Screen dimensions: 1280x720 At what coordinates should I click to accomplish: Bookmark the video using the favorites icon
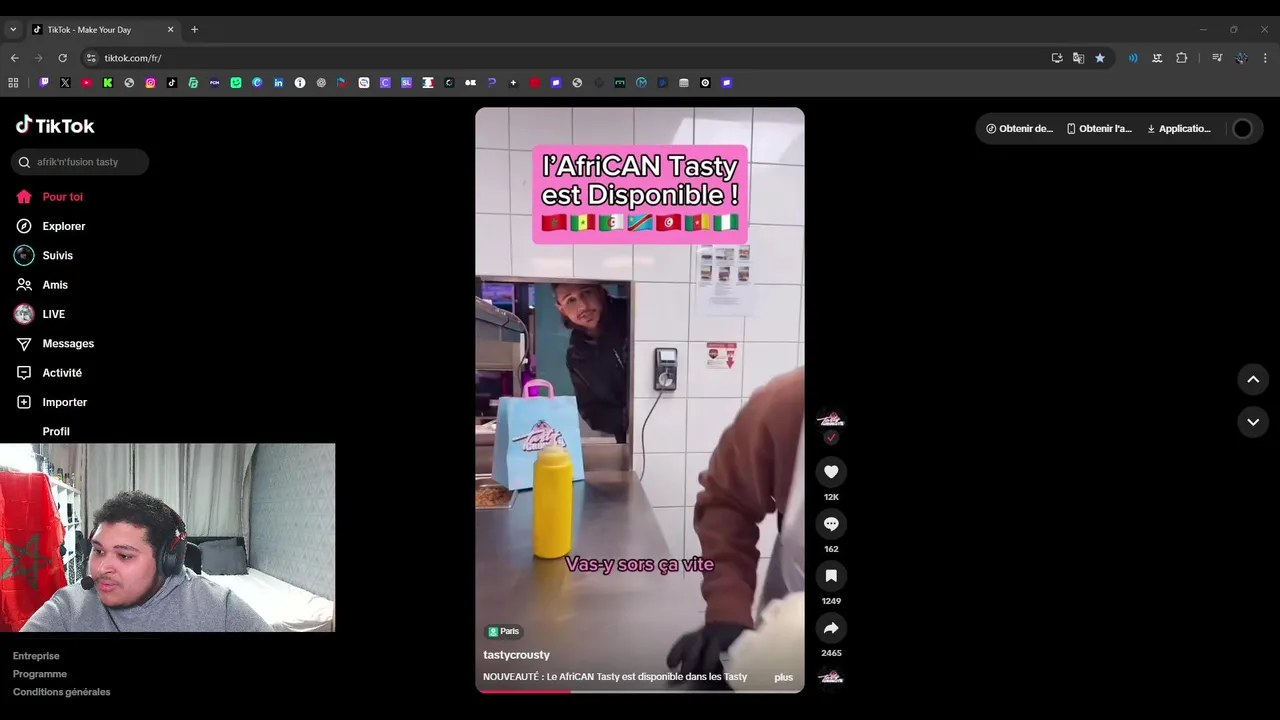pyautogui.click(x=831, y=576)
